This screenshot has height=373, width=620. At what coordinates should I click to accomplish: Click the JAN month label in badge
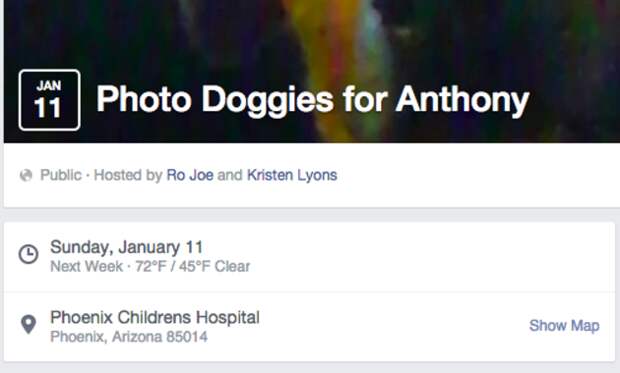[x=49, y=85]
